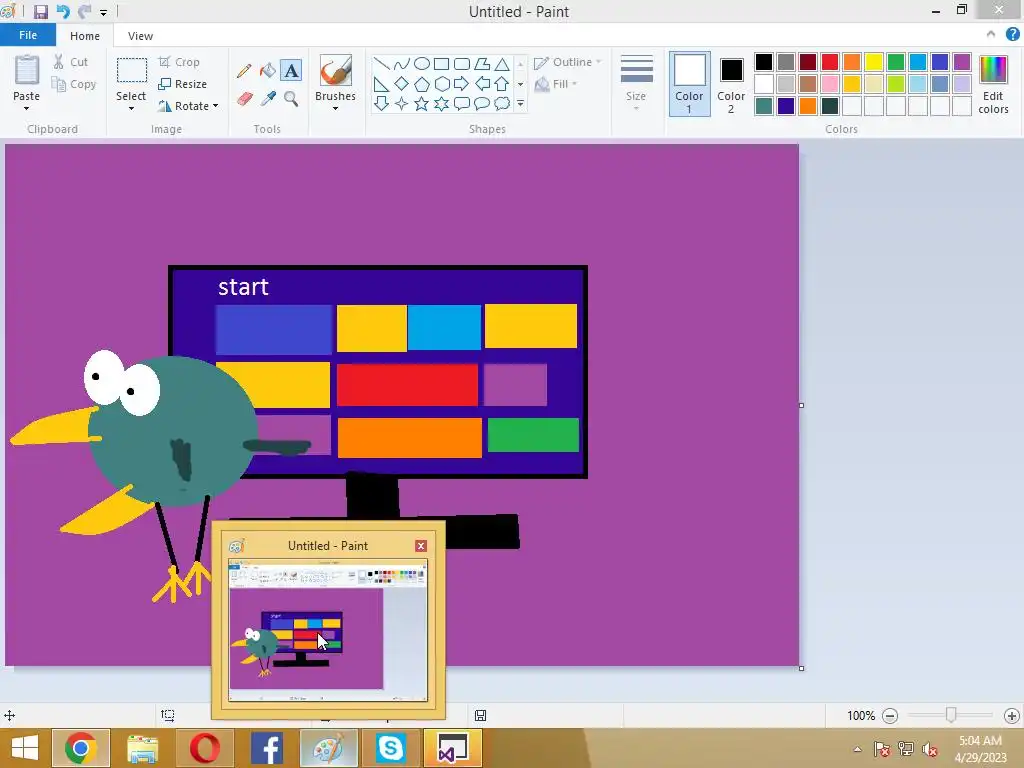Click the Paste clipboard icon
This screenshot has width=1024, height=768.
coord(27,70)
